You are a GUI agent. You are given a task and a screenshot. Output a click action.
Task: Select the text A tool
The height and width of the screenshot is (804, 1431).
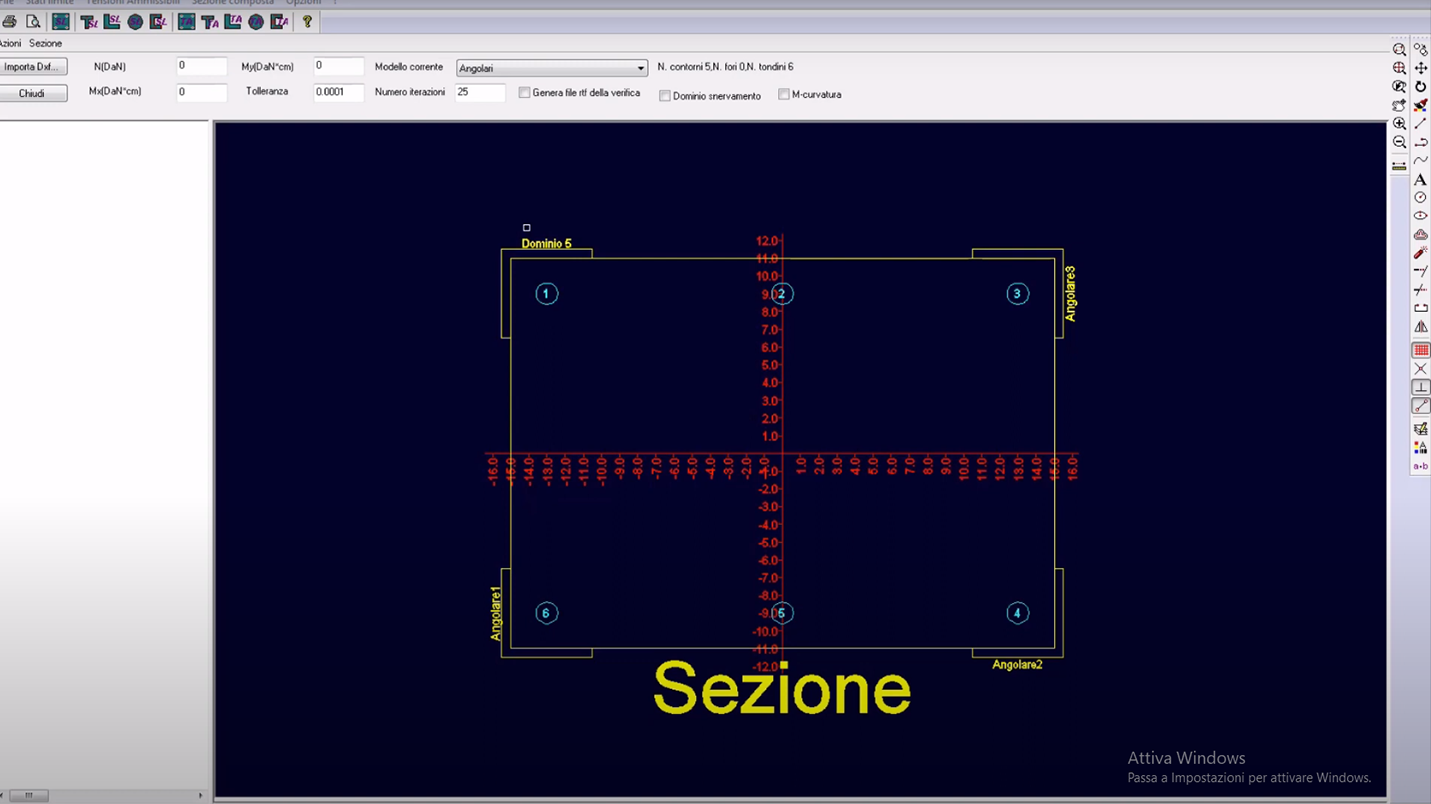click(x=1420, y=179)
